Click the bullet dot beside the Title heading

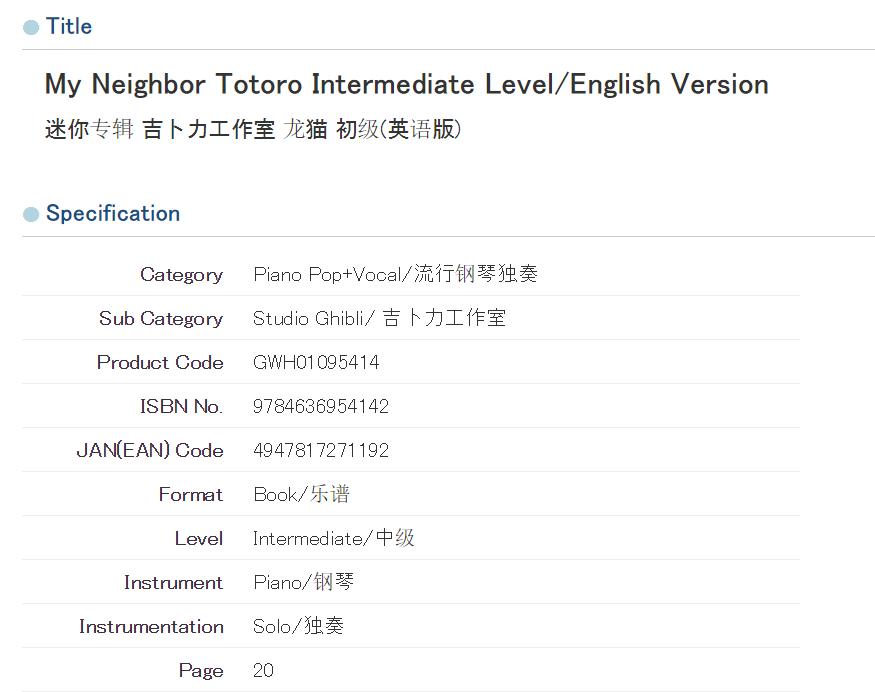click(x=31, y=27)
